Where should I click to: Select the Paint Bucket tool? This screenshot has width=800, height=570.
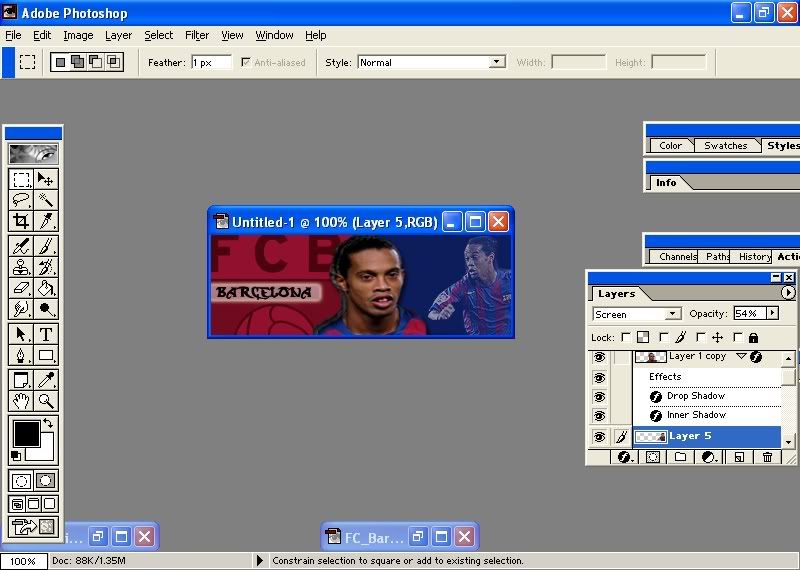coord(46,288)
